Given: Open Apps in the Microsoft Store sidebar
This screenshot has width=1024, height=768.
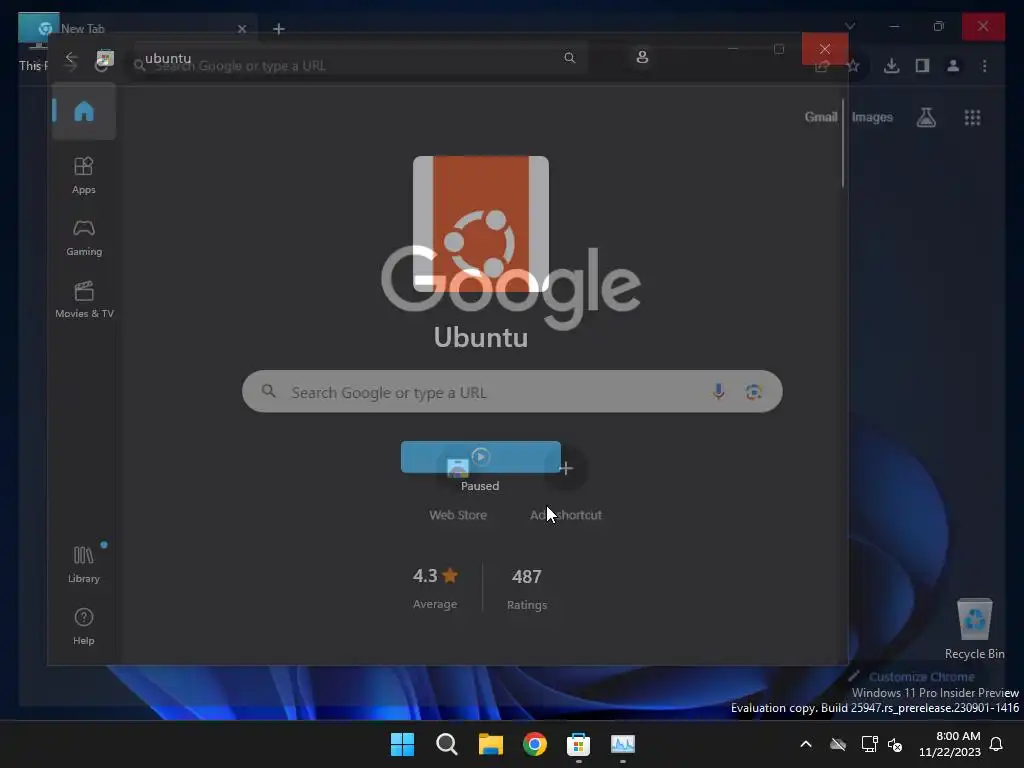Looking at the screenshot, I should (84, 175).
